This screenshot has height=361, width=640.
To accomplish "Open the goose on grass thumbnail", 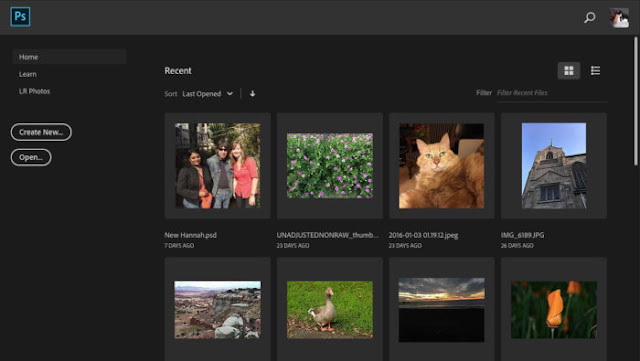I will pos(330,309).
